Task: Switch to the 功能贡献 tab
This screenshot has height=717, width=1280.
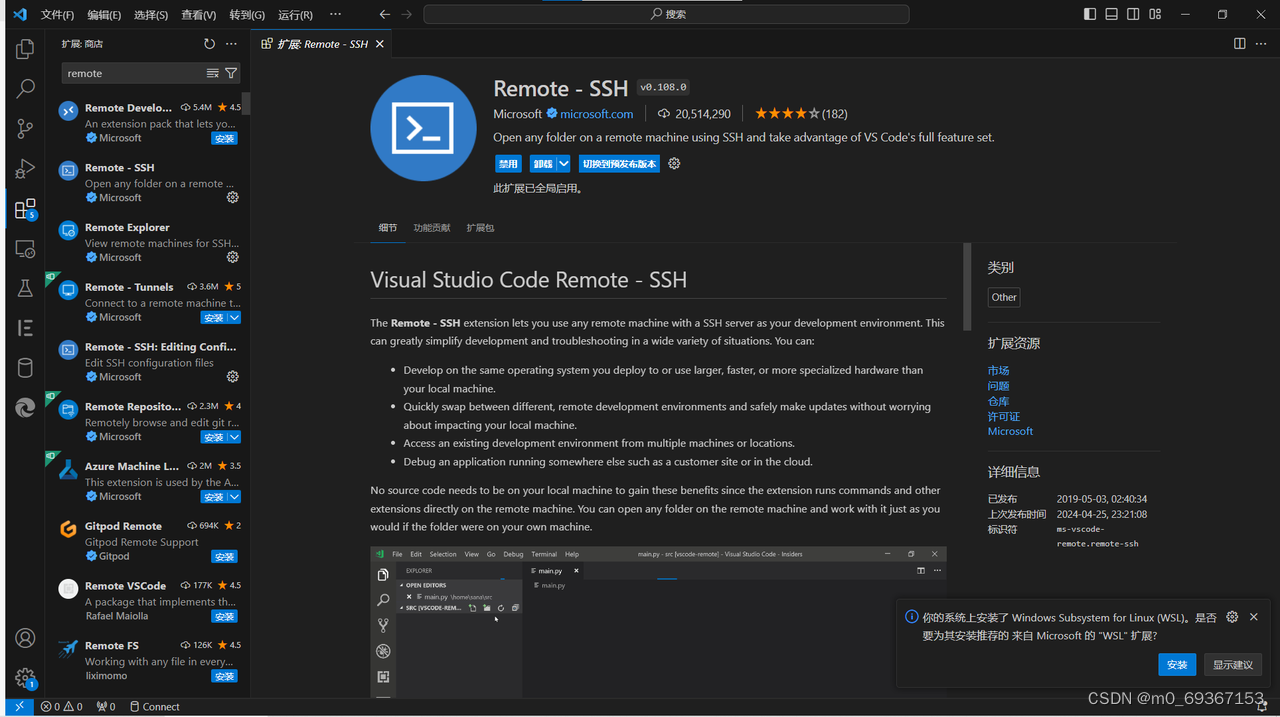Action: coord(432,228)
